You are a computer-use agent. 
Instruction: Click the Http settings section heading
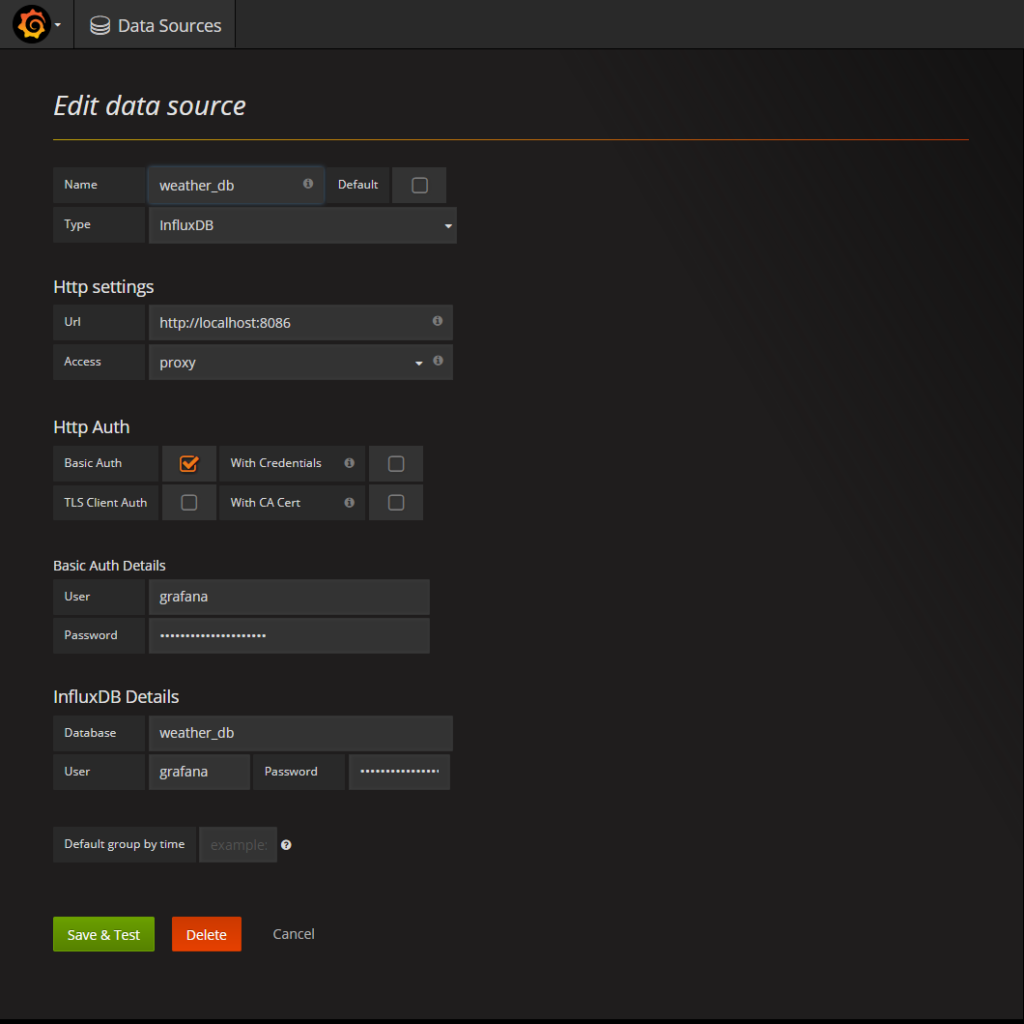pos(103,287)
